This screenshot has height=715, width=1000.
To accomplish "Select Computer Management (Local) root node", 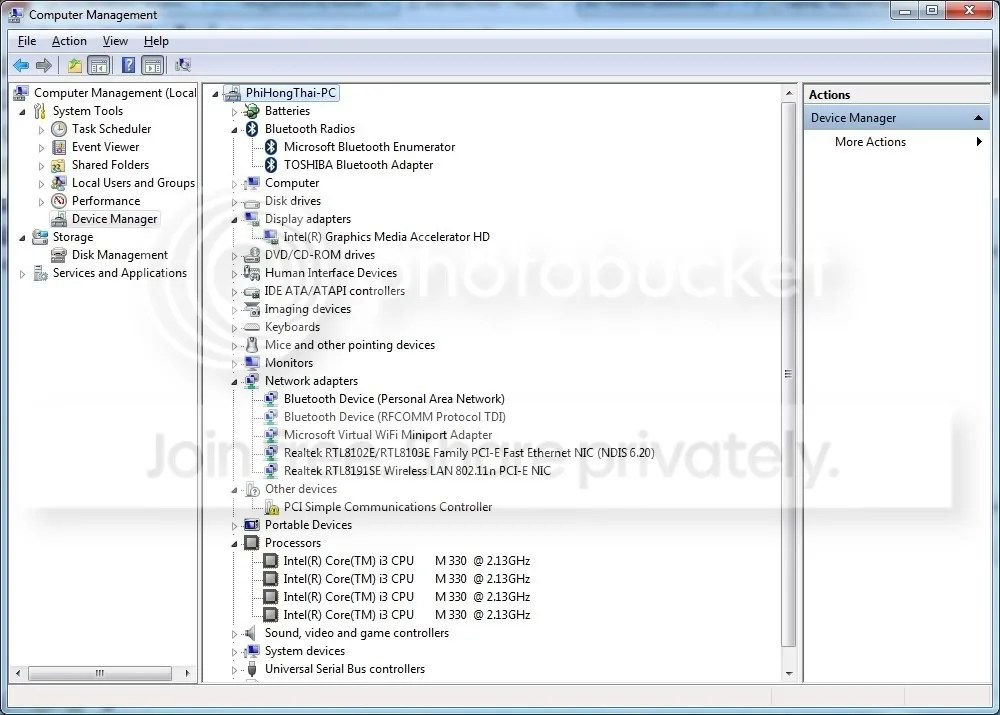I will [x=115, y=93].
